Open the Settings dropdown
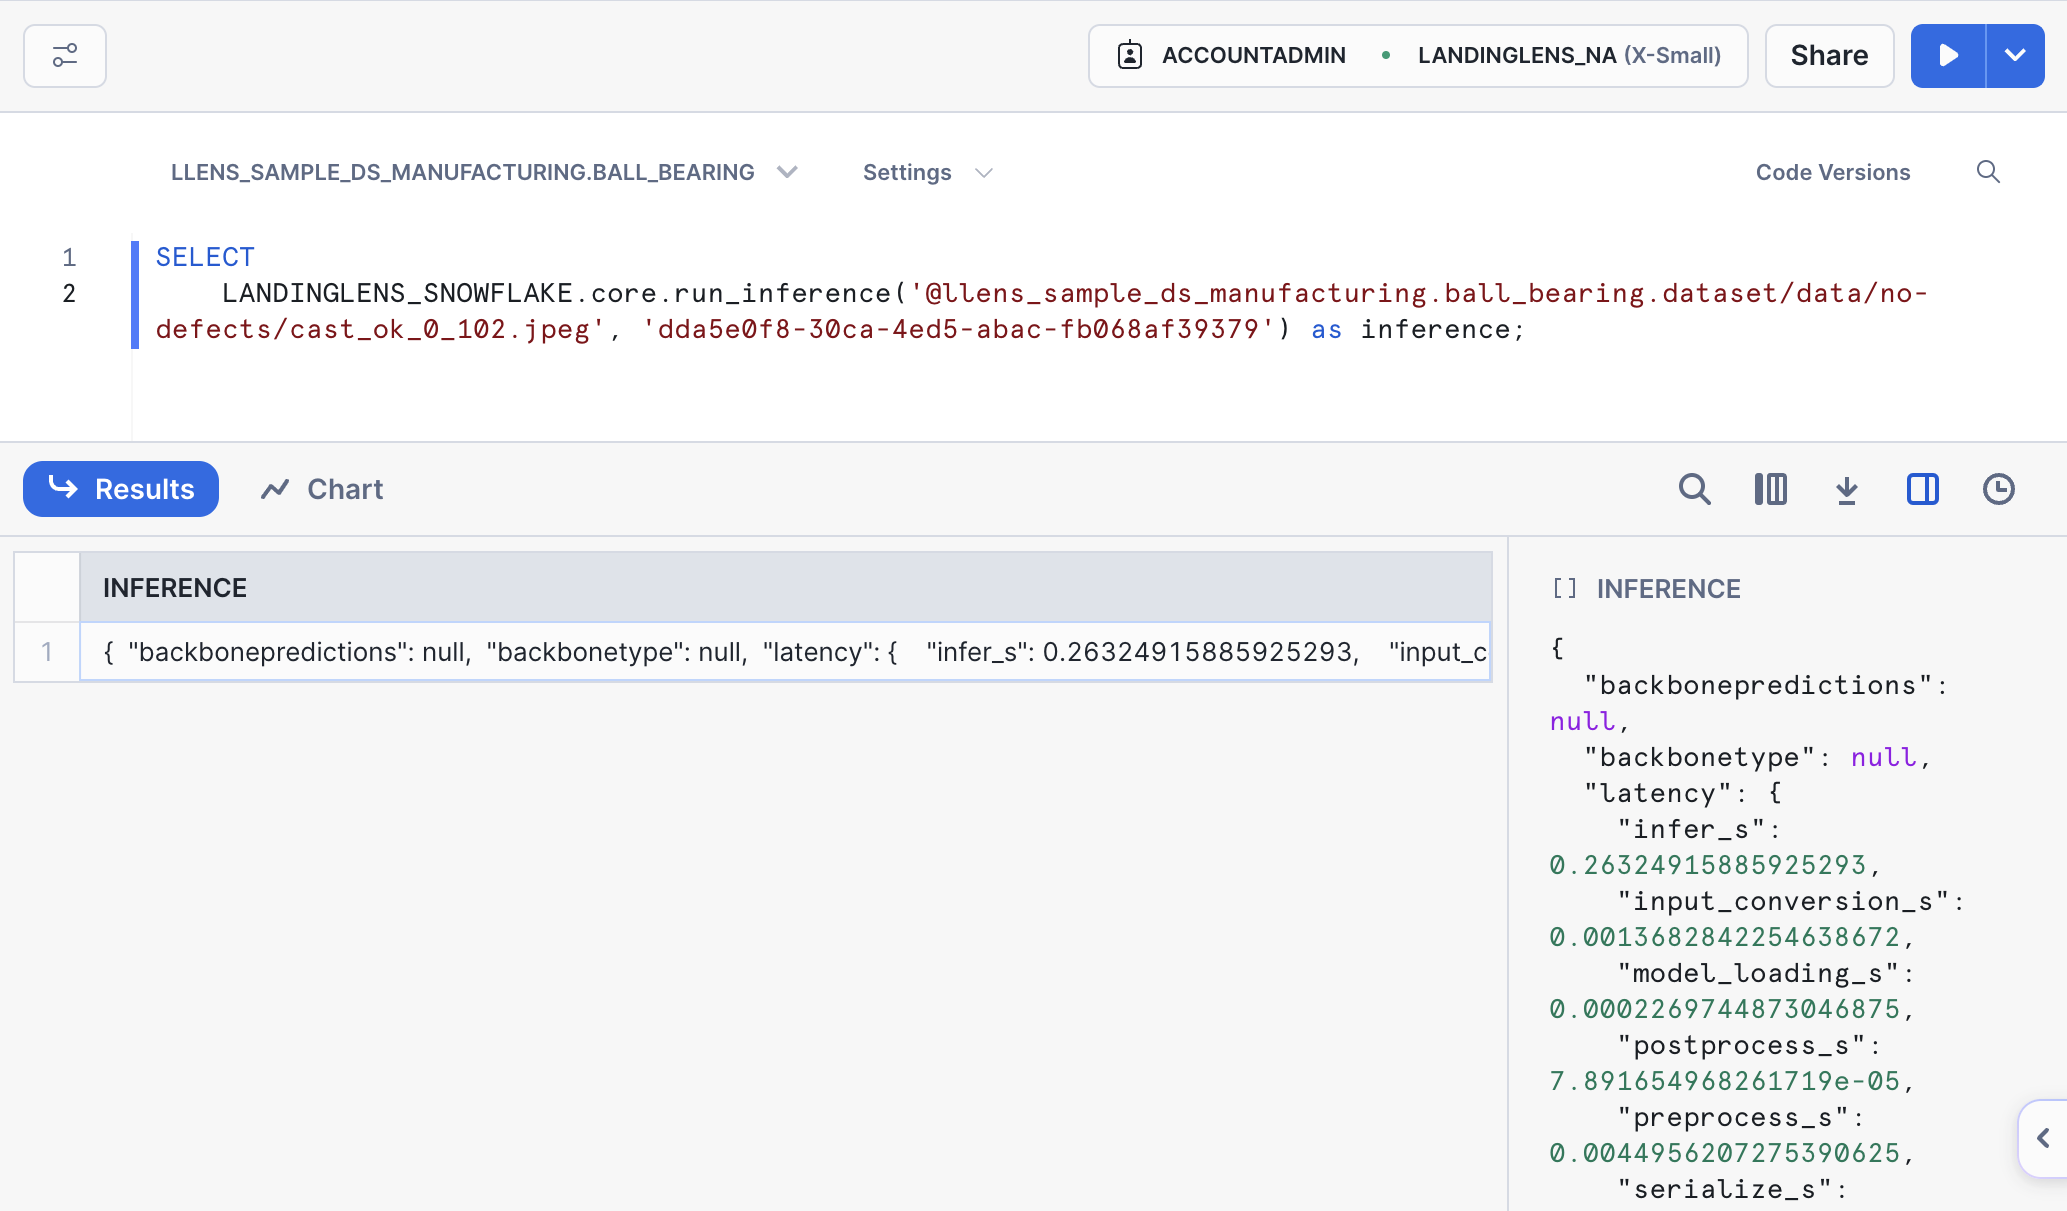Viewport: 2067px width, 1211px height. 927,172
